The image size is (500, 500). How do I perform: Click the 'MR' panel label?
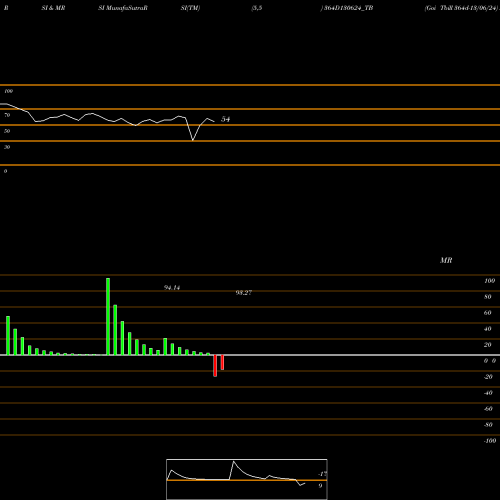click(446, 260)
